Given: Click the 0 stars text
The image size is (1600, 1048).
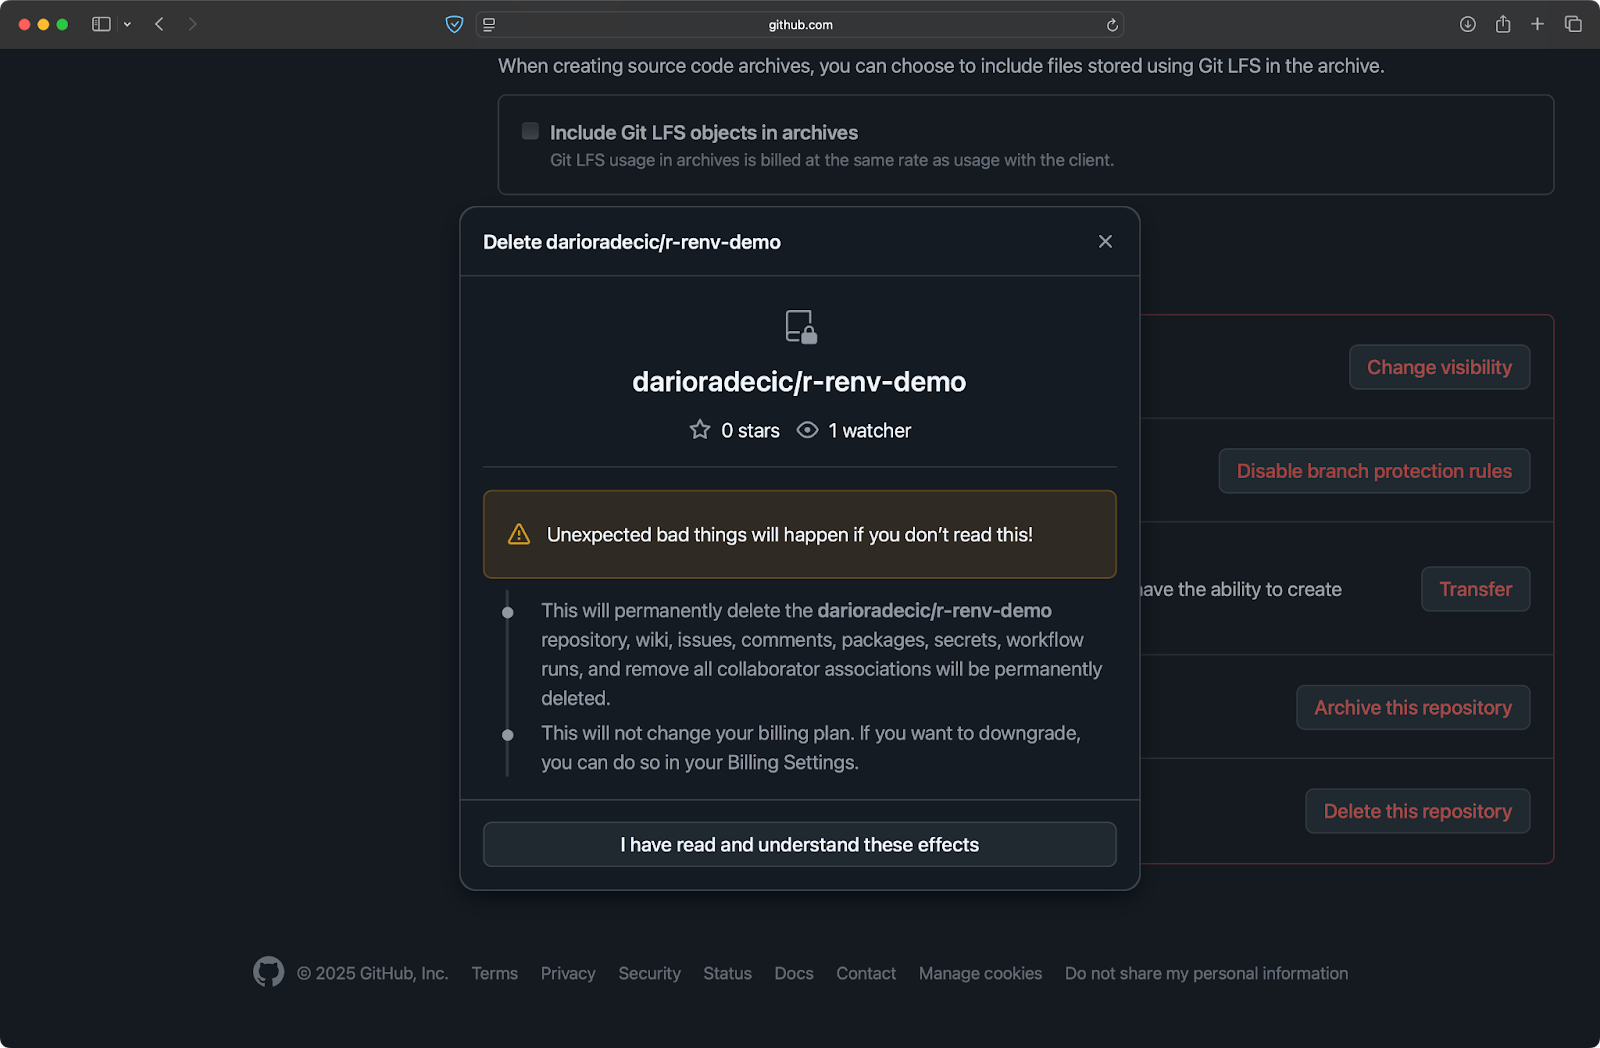Looking at the screenshot, I should point(750,431).
